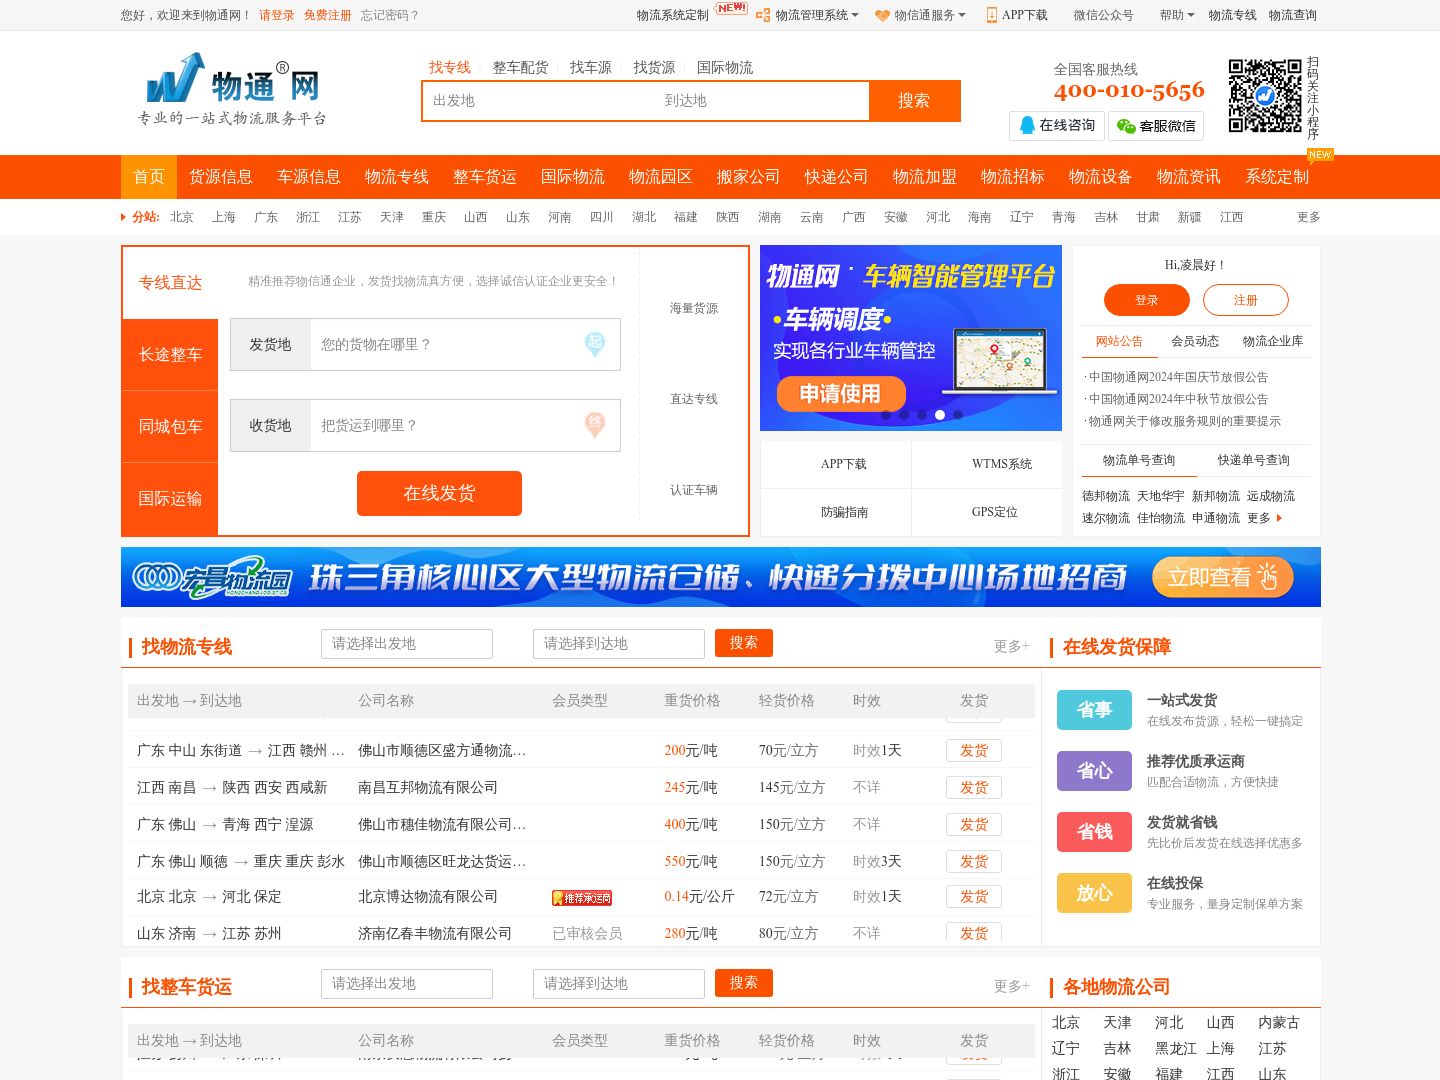
Task: Click the 上海 branch site link
Action: (x=224, y=217)
